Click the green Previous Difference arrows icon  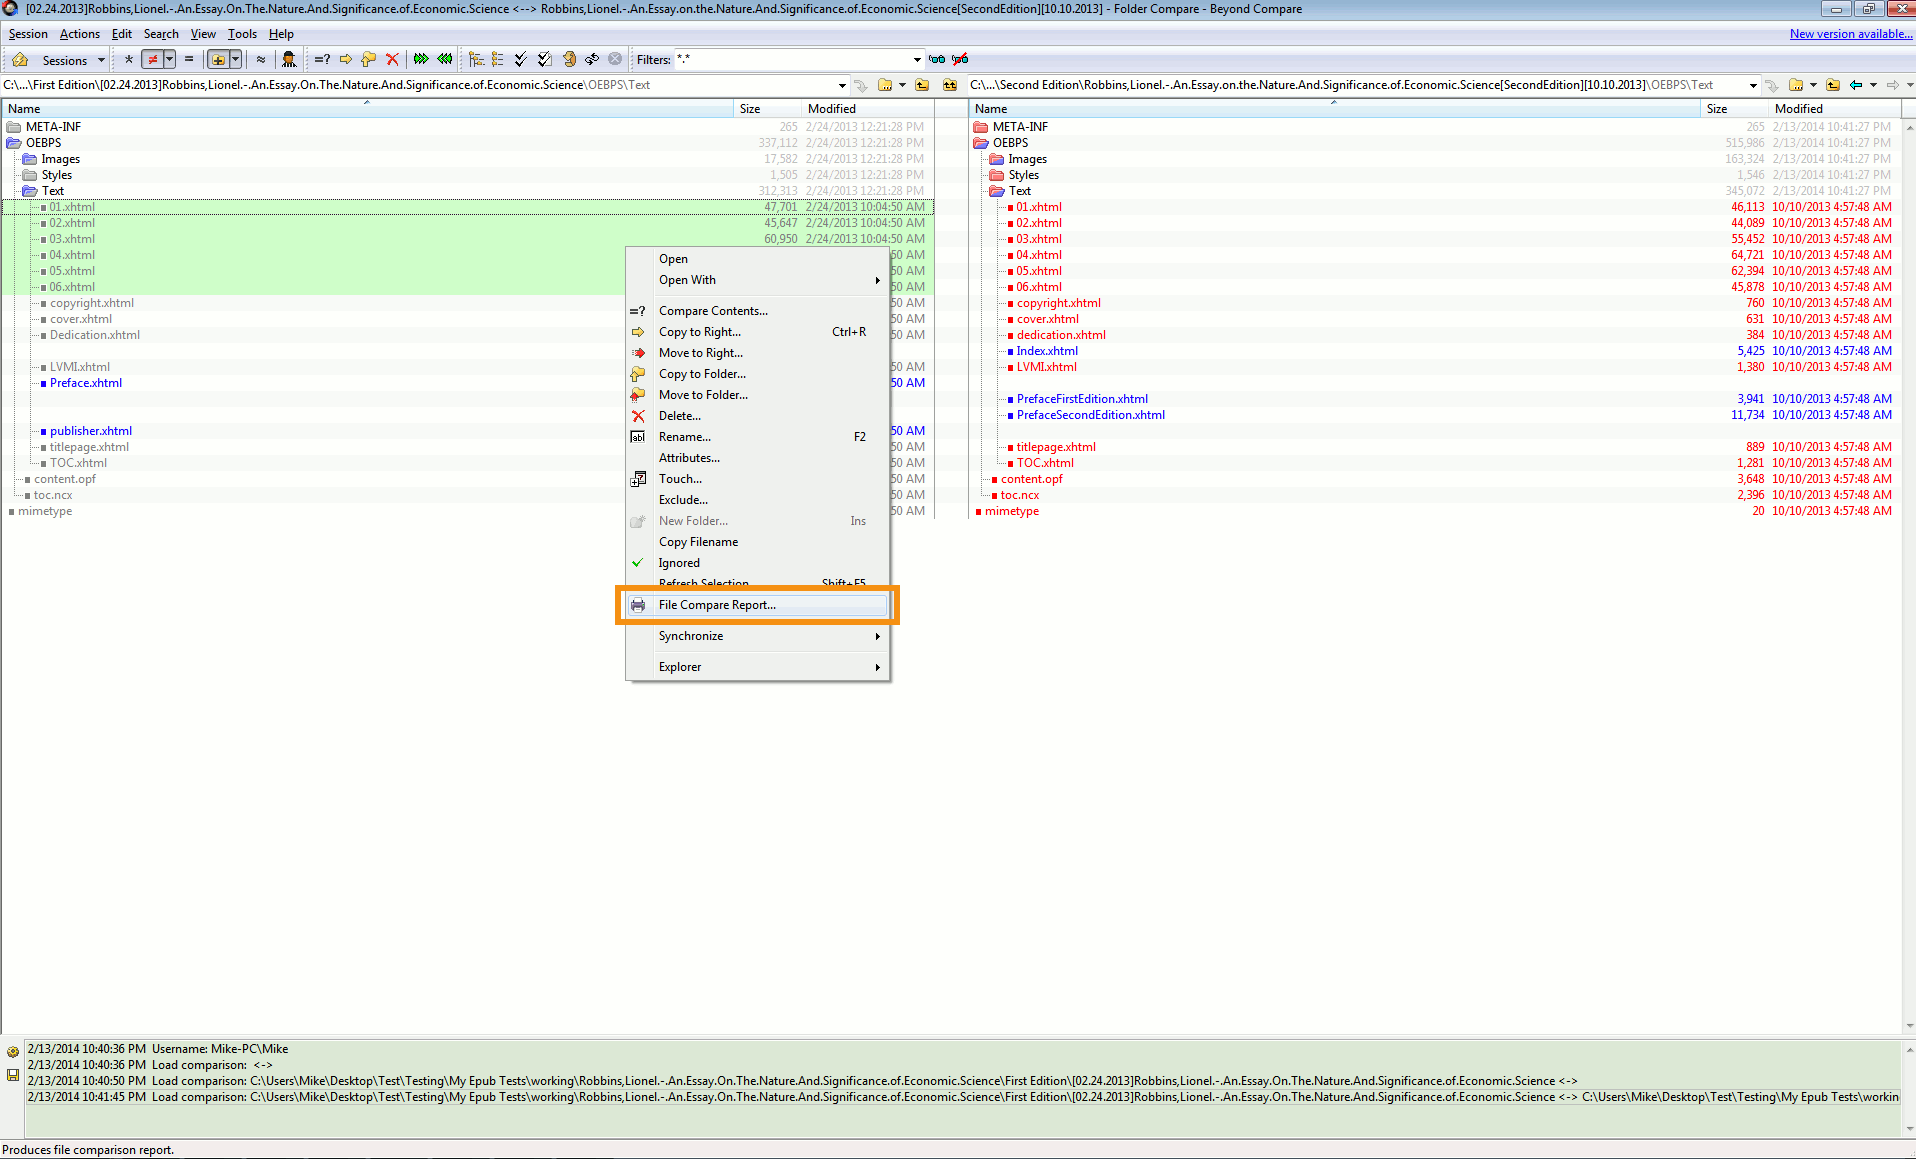445,60
